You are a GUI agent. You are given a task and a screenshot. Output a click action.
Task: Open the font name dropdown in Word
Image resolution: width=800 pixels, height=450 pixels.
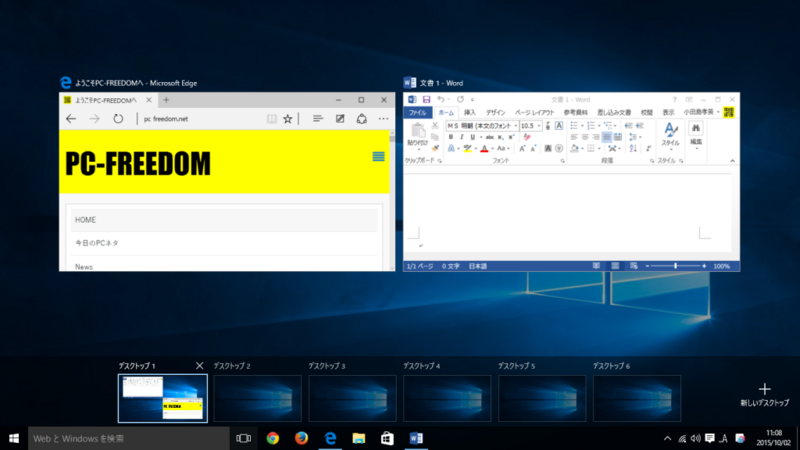pos(515,126)
